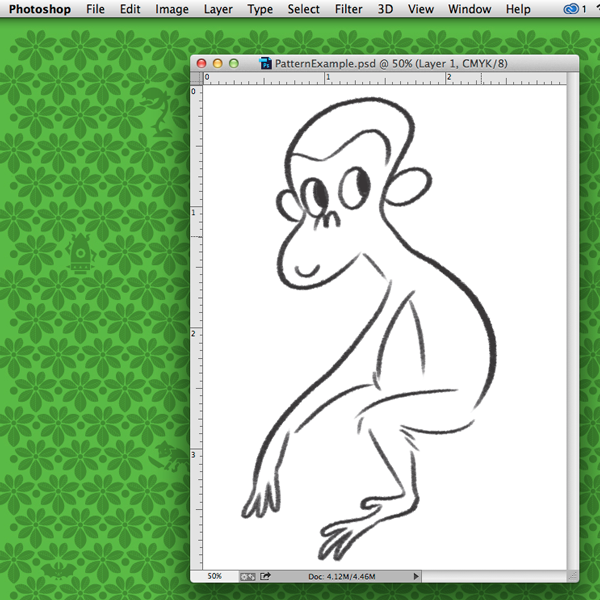Open the Filter menu
Image resolution: width=600 pixels, height=600 pixels.
click(349, 9)
